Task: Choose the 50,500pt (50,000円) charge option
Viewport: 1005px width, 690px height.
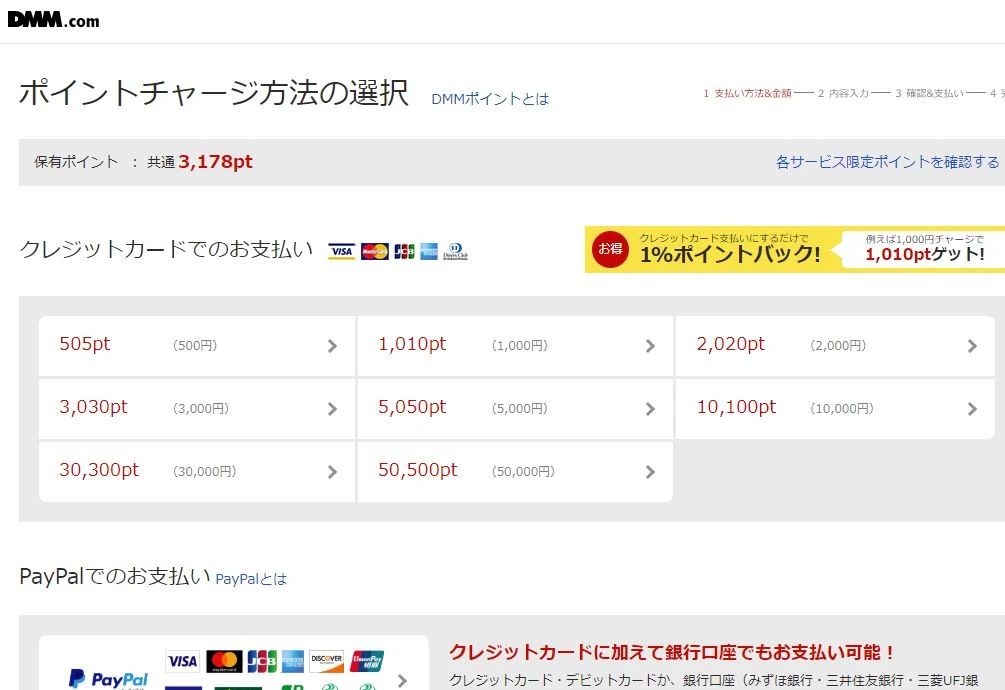Action: point(515,472)
